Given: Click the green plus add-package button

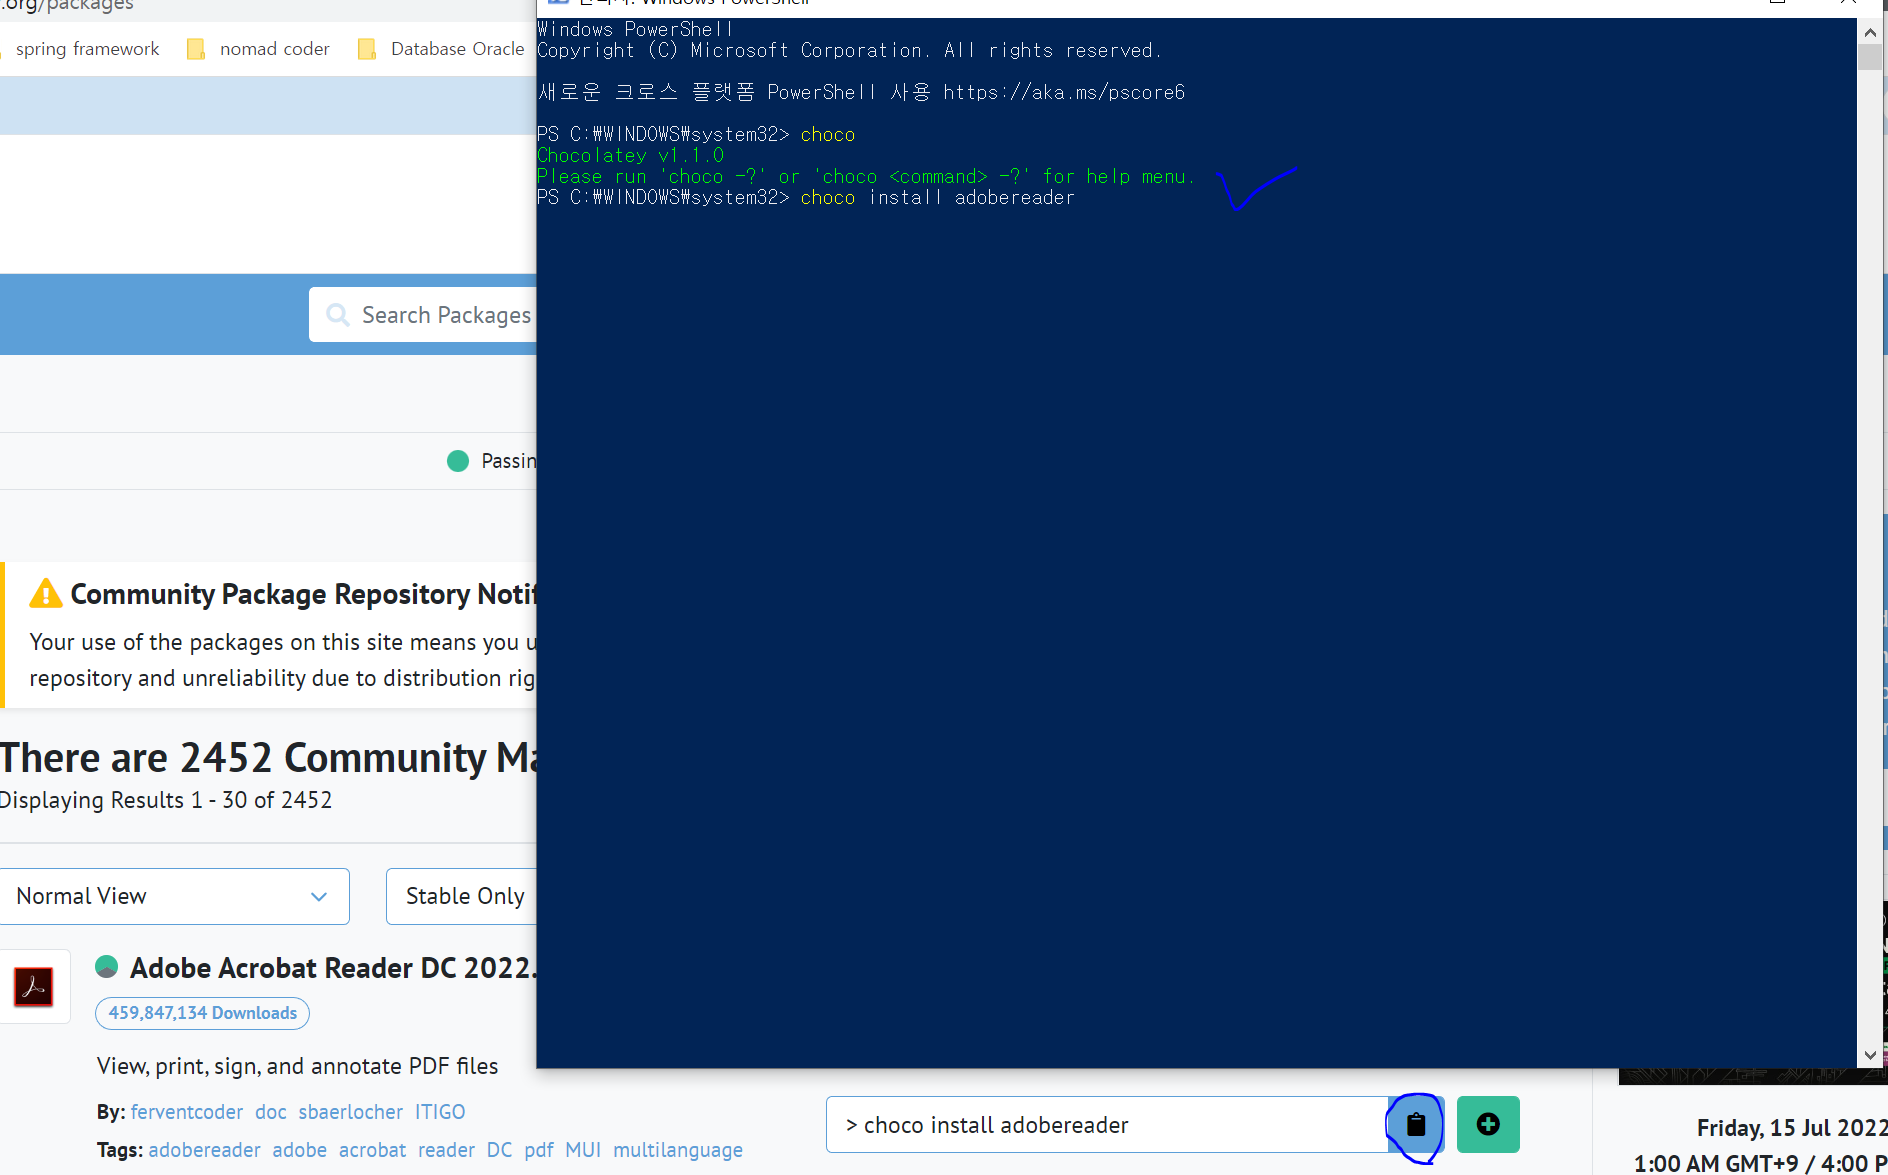Looking at the screenshot, I should tap(1488, 1125).
